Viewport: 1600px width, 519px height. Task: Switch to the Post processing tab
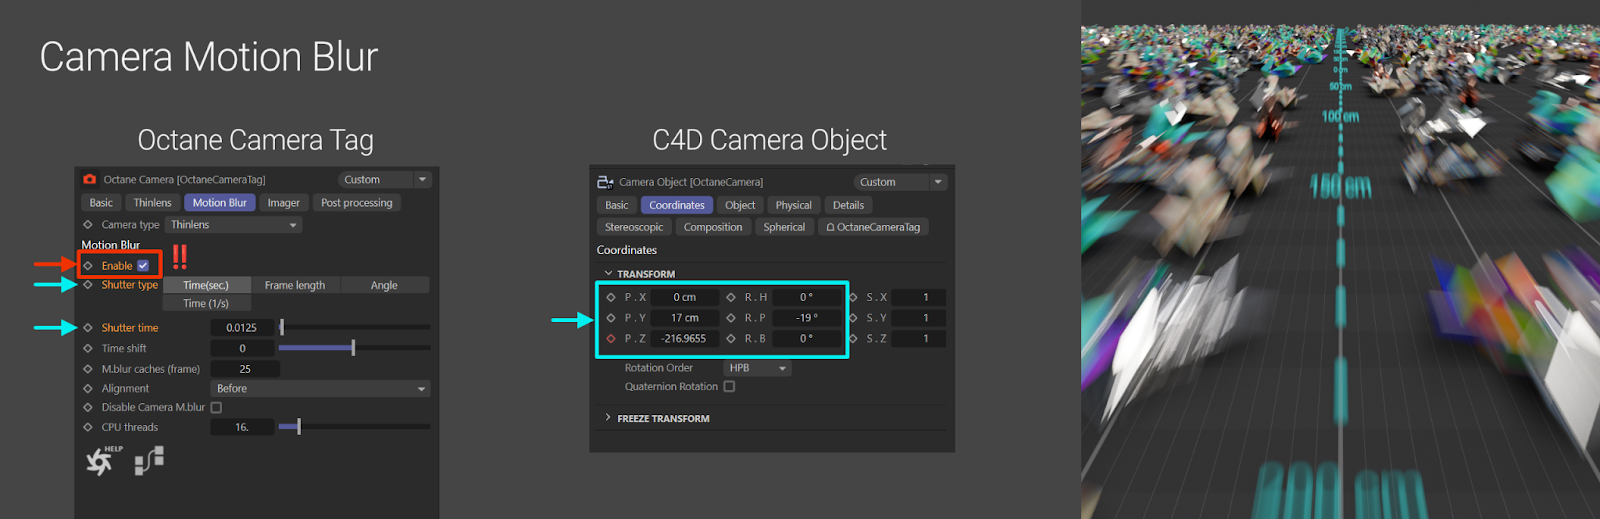pyautogui.click(x=356, y=203)
